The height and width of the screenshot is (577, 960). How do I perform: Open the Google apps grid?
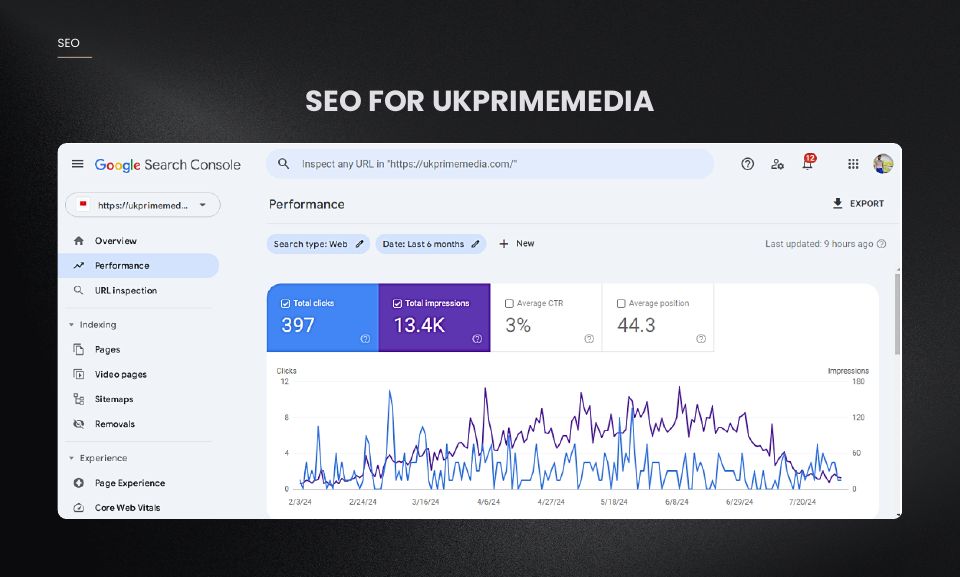pos(853,164)
